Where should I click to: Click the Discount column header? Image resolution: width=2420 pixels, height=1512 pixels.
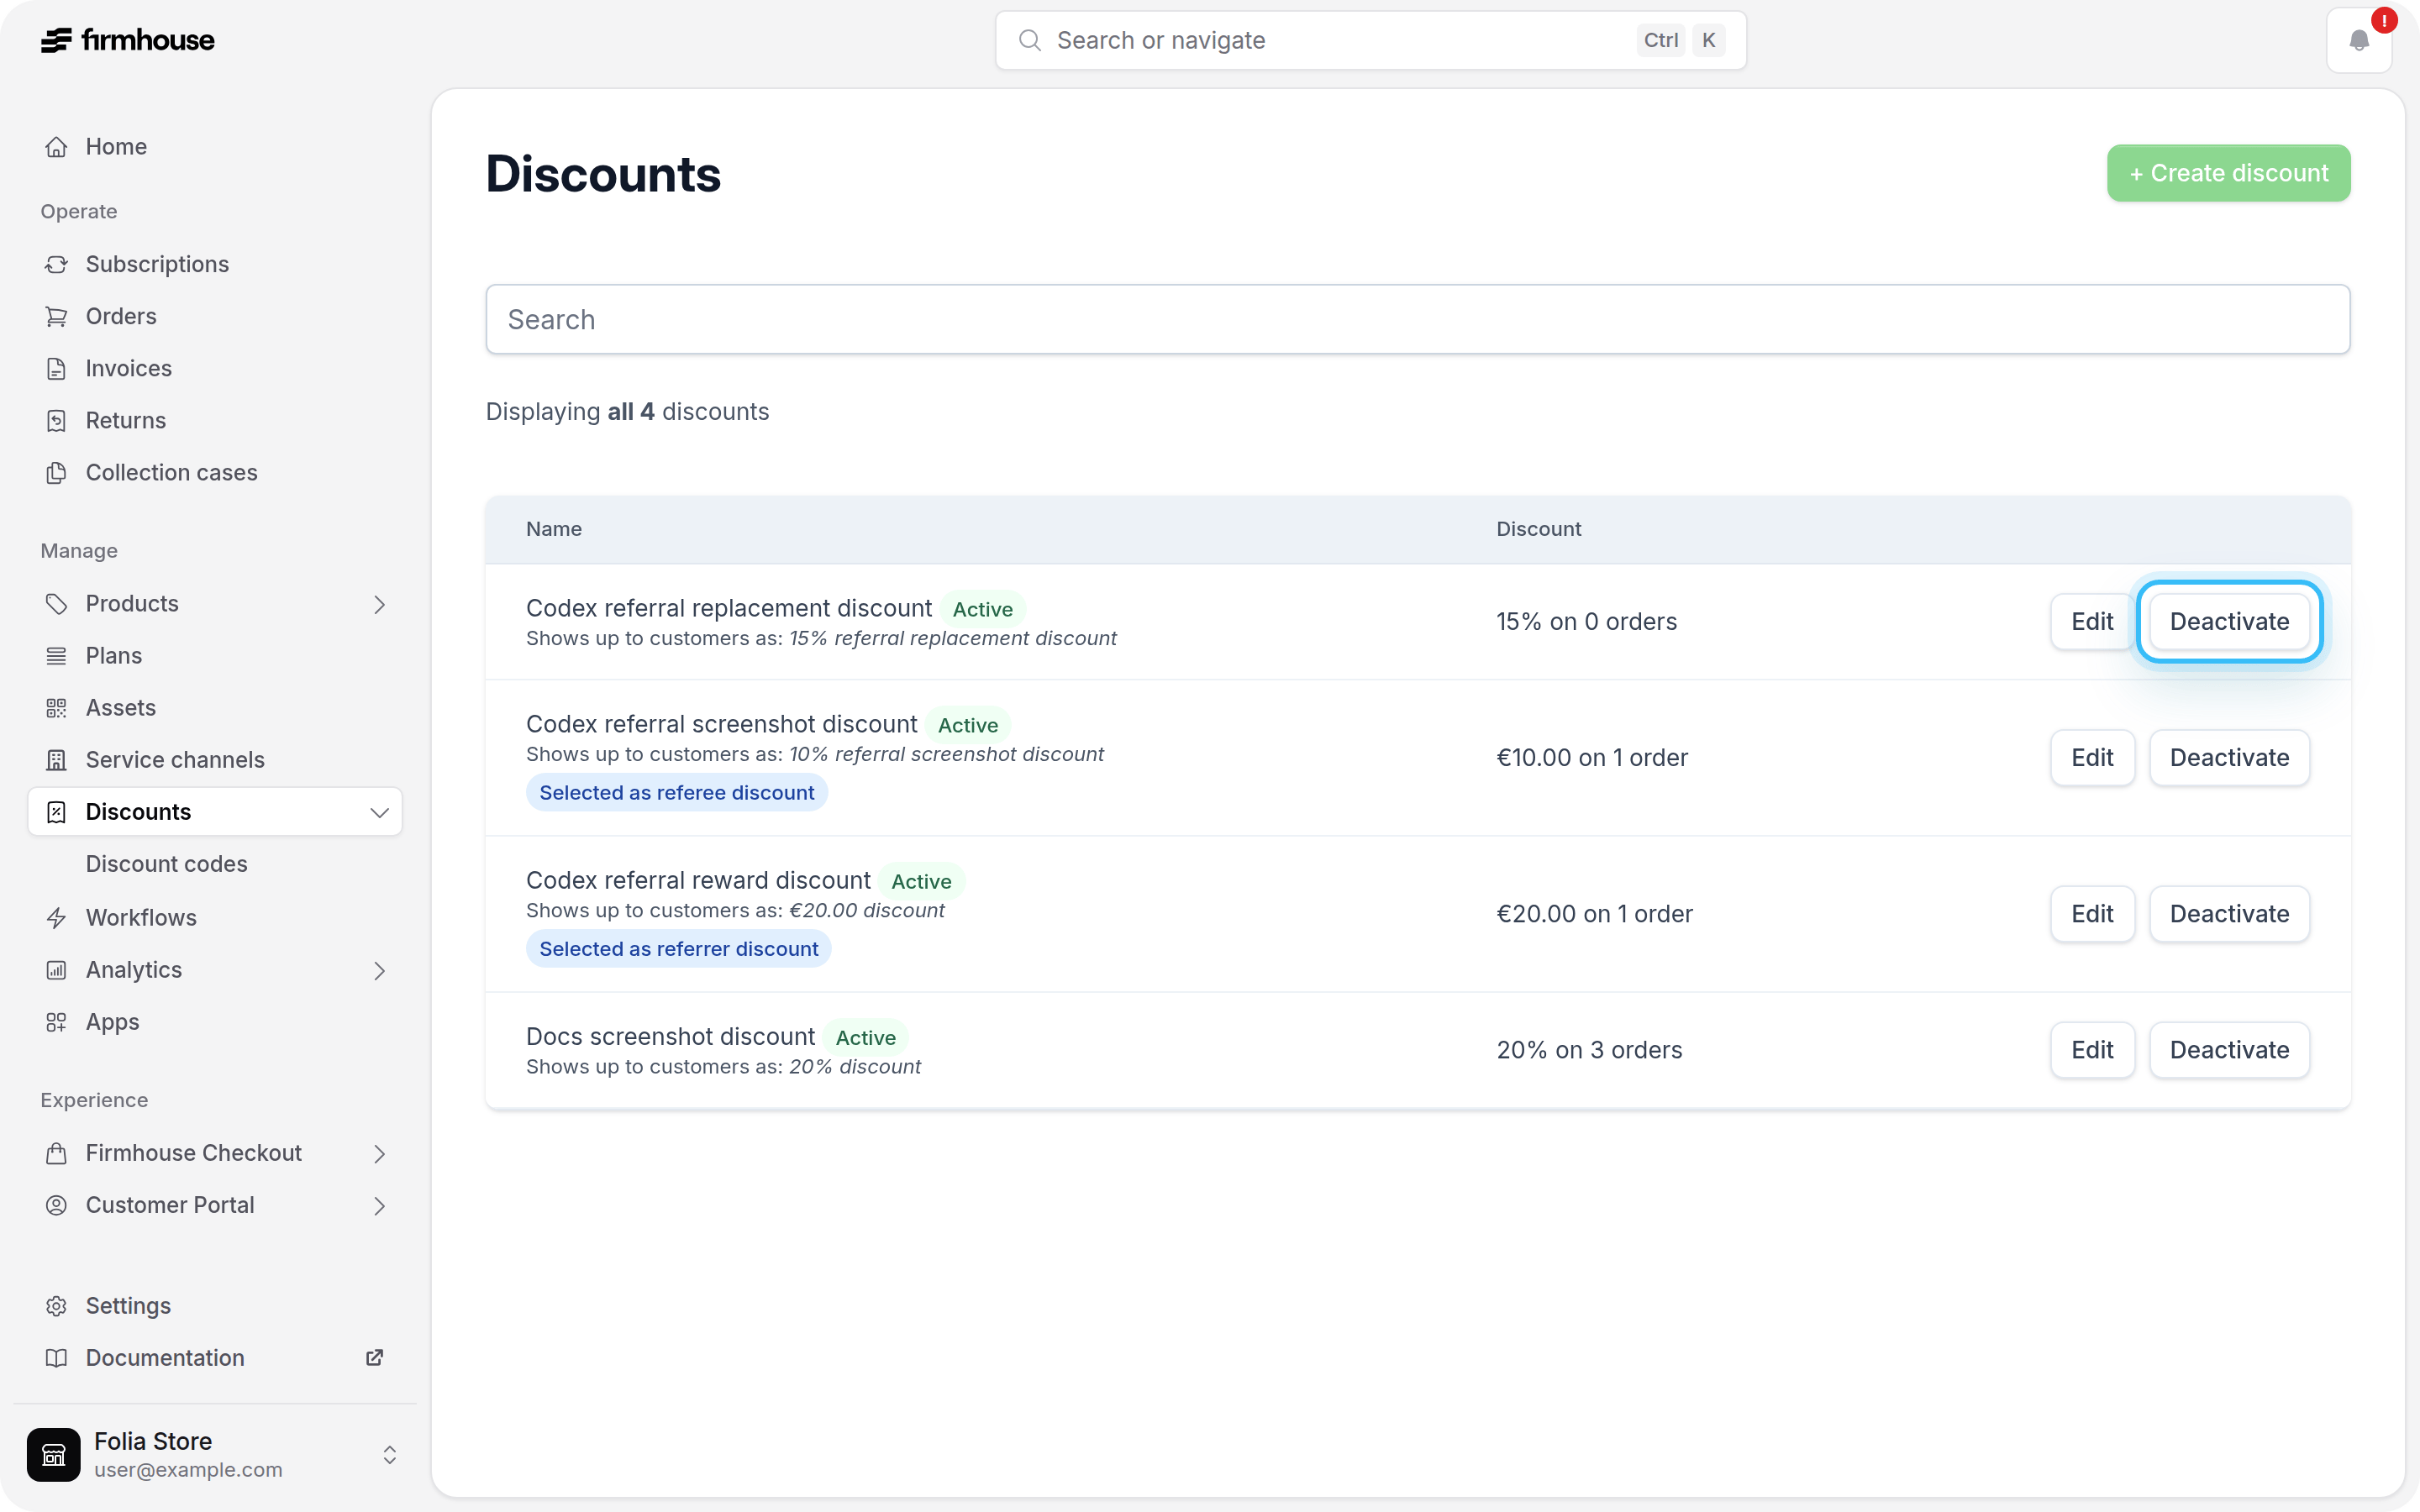point(1538,529)
